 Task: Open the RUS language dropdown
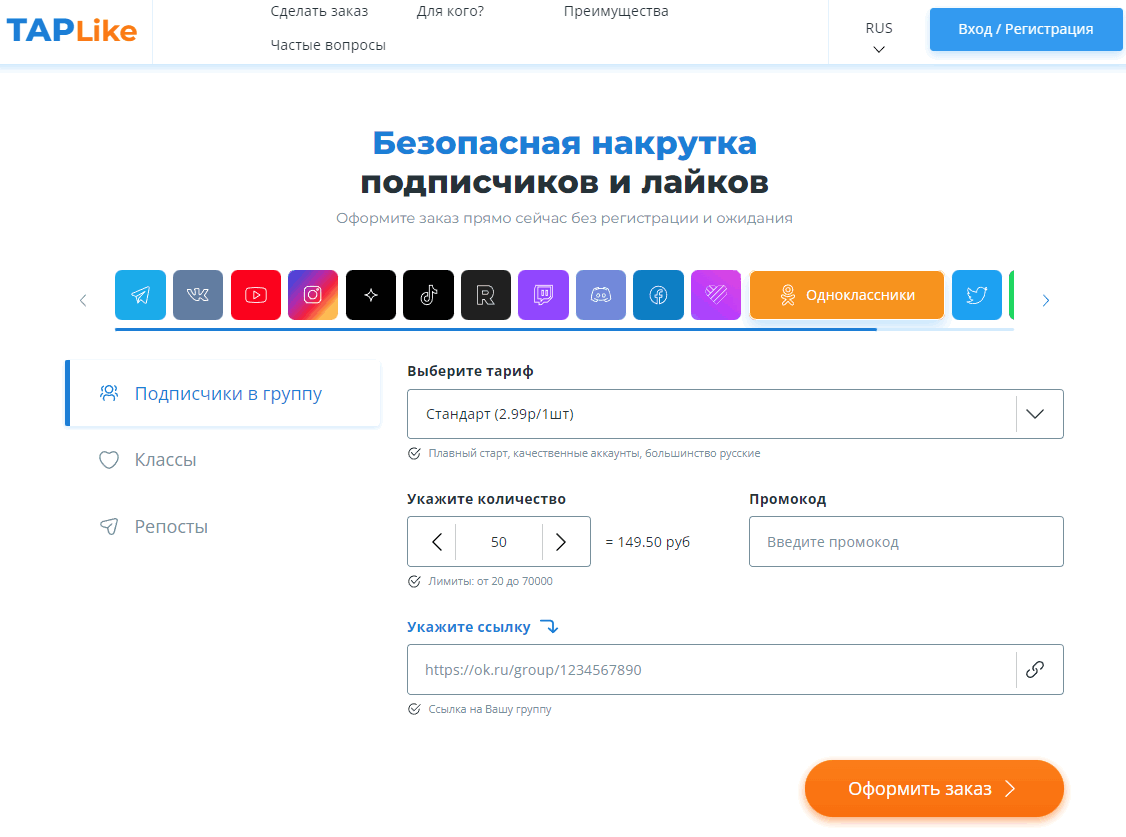pos(879,36)
